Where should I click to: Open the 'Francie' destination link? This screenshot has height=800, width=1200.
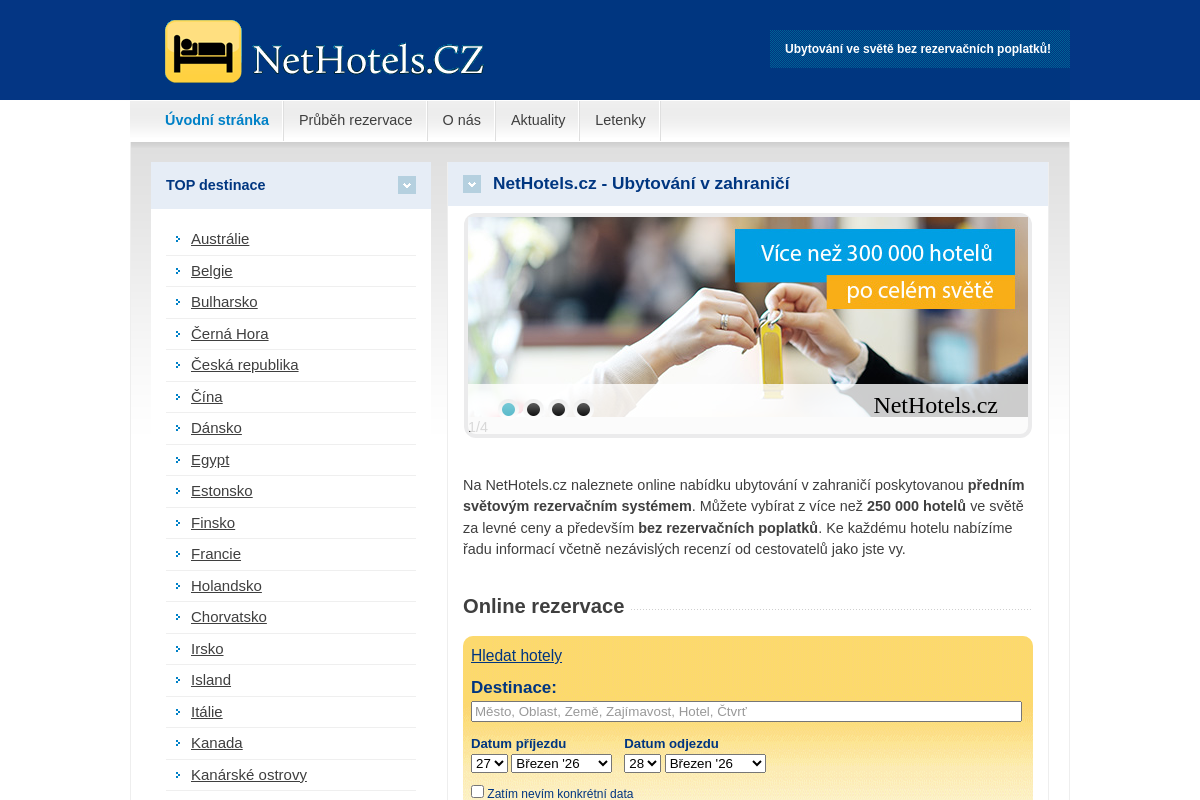tap(216, 553)
